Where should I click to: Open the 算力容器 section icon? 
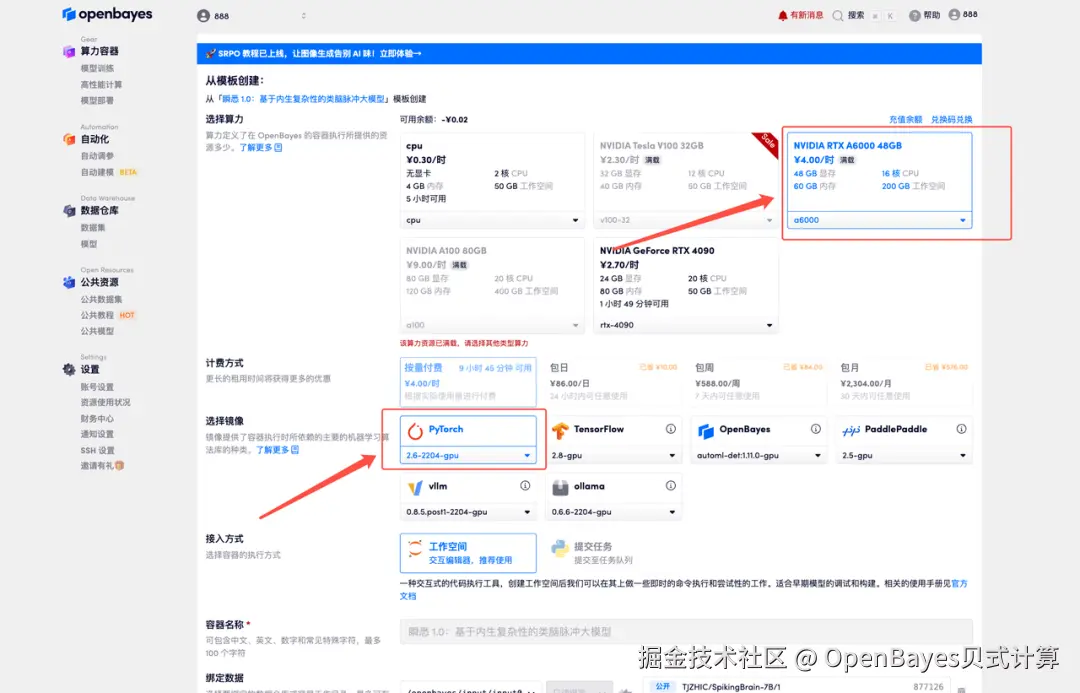[x=69, y=52]
